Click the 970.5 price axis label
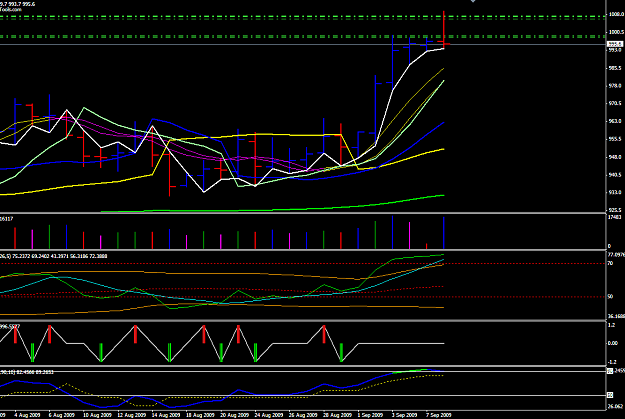Viewport: 625px width, 419px height. tap(617, 104)
